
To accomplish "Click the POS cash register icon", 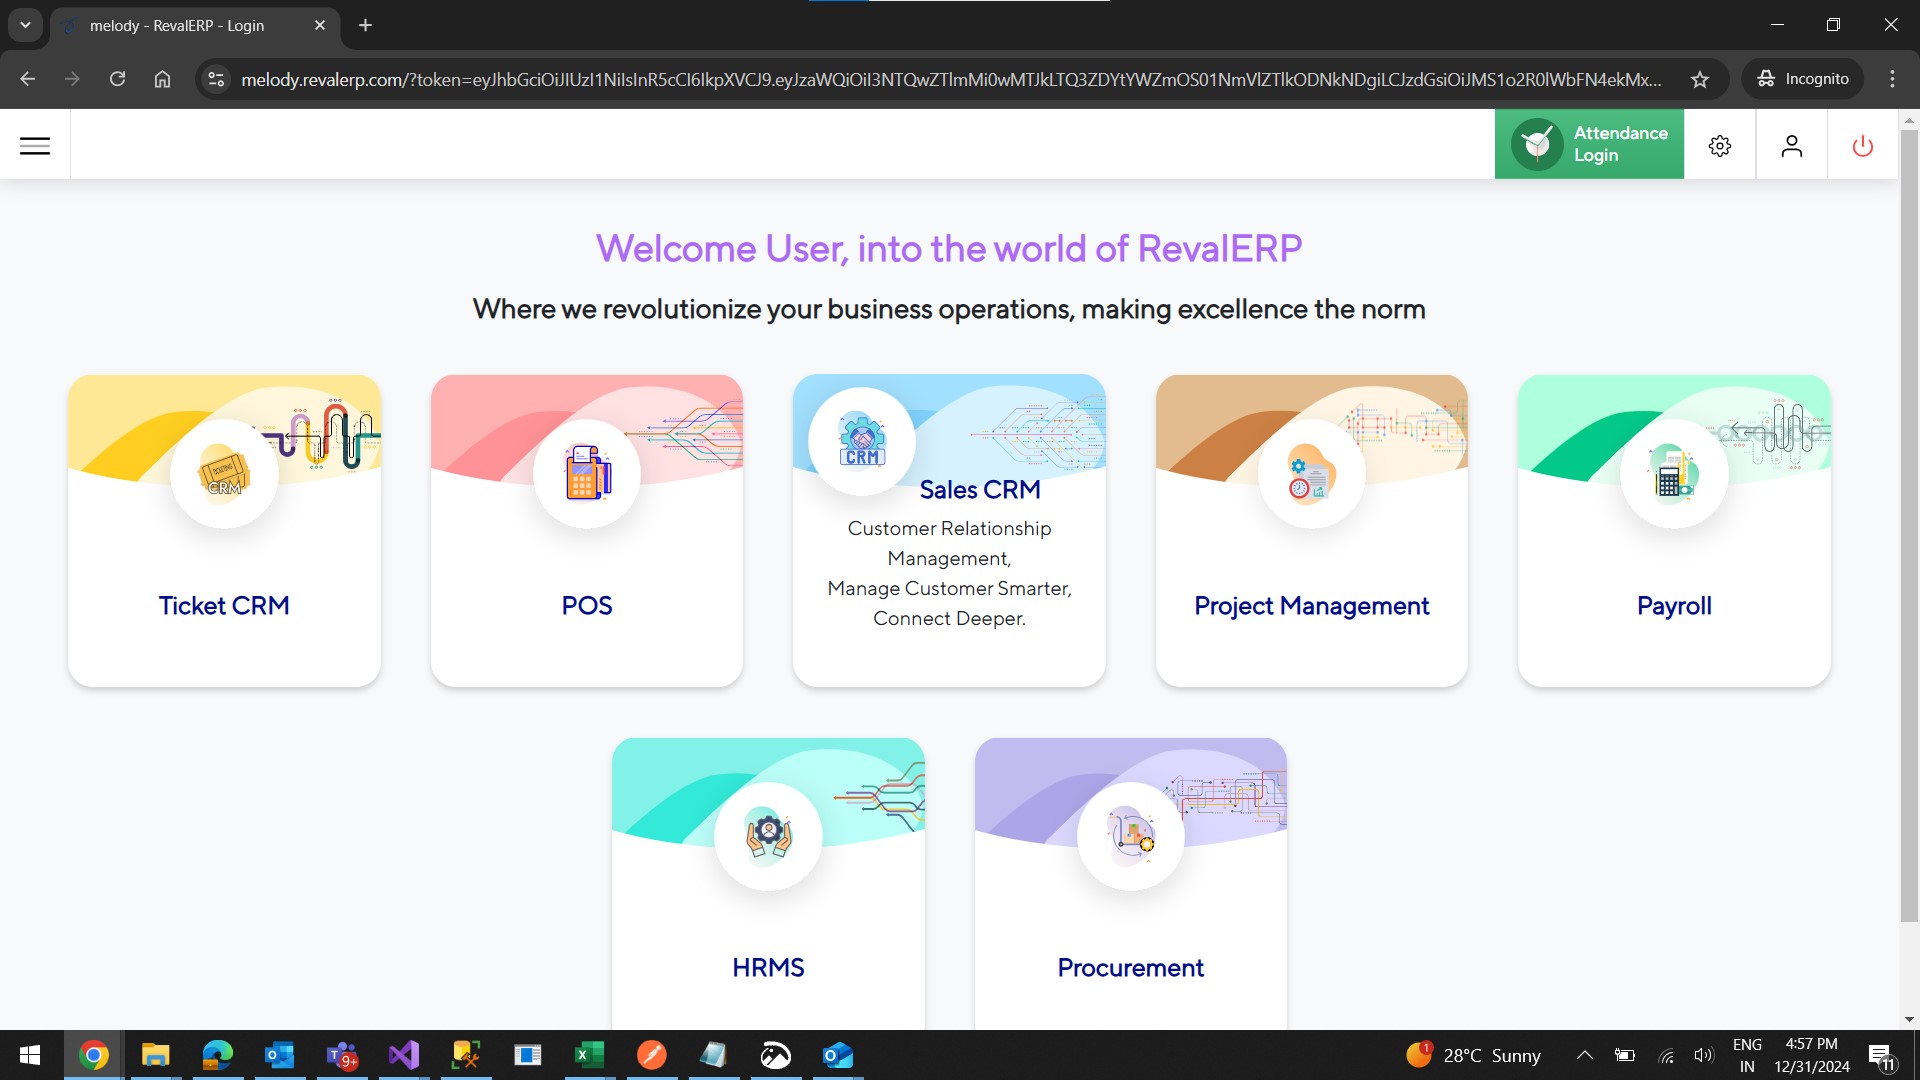I will [587, 474].
